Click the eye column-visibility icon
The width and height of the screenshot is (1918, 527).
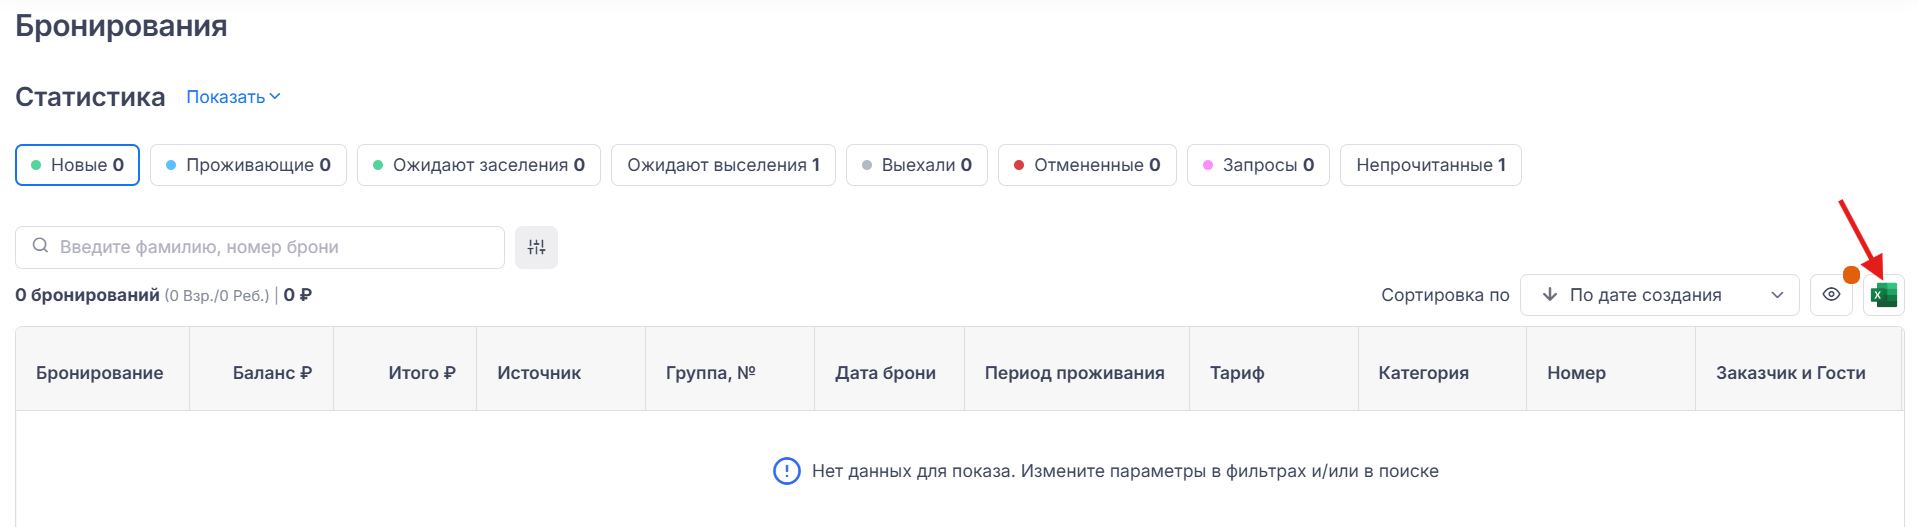(1831, 295)
